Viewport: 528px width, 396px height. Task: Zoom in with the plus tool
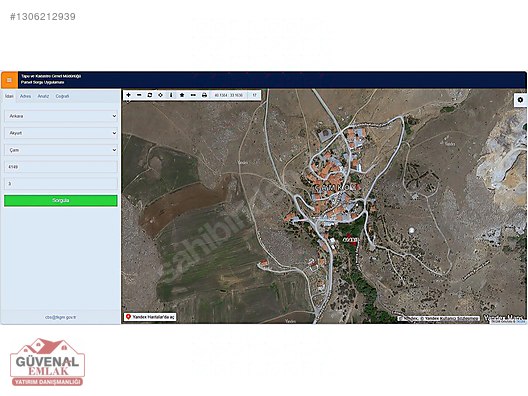[x=128, y=95]
